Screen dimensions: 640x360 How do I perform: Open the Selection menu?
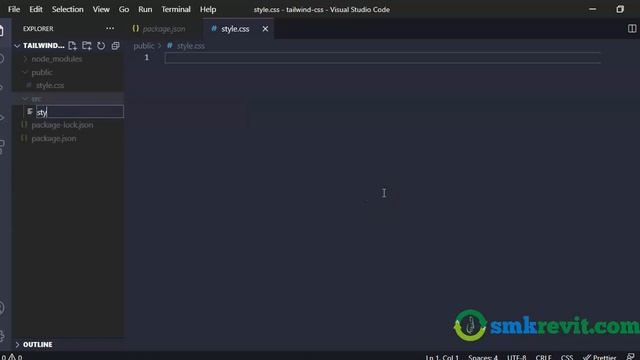click(x=68, y=9)
